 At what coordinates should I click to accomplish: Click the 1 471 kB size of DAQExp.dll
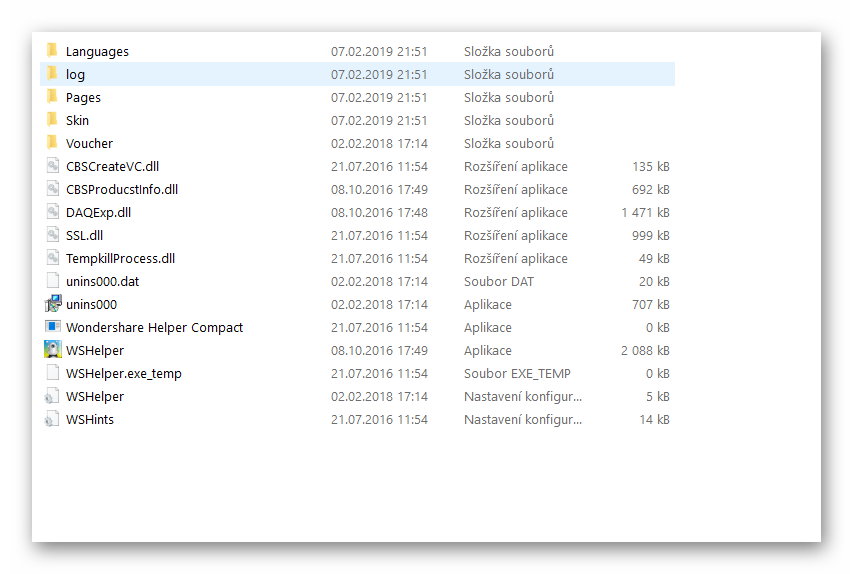pyautogui.click(x=645, y=213)
